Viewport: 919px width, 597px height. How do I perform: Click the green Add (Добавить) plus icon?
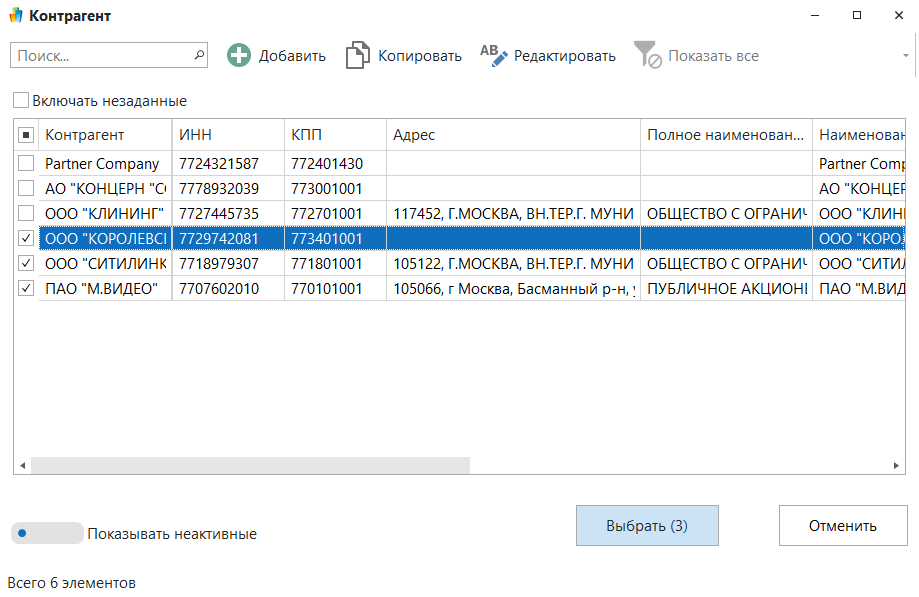point(239,56)
